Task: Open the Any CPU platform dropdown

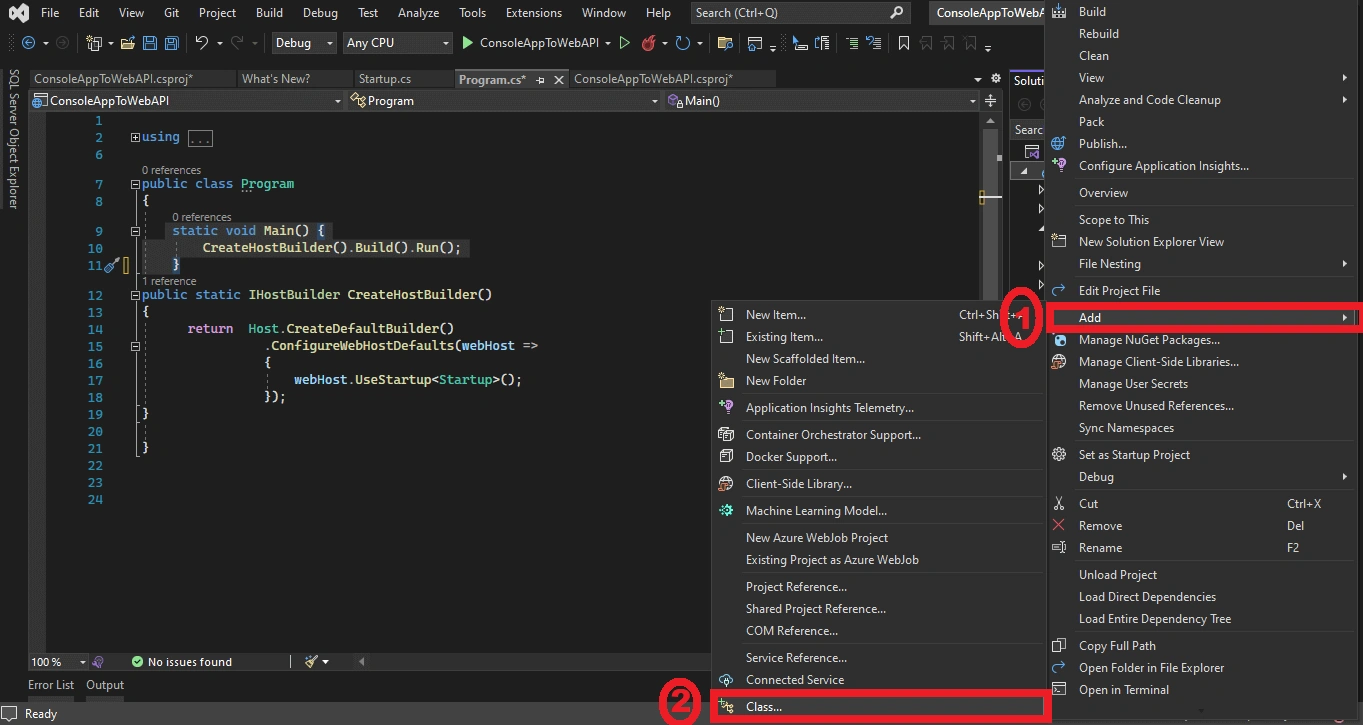Action: click(x=398, y=43)
